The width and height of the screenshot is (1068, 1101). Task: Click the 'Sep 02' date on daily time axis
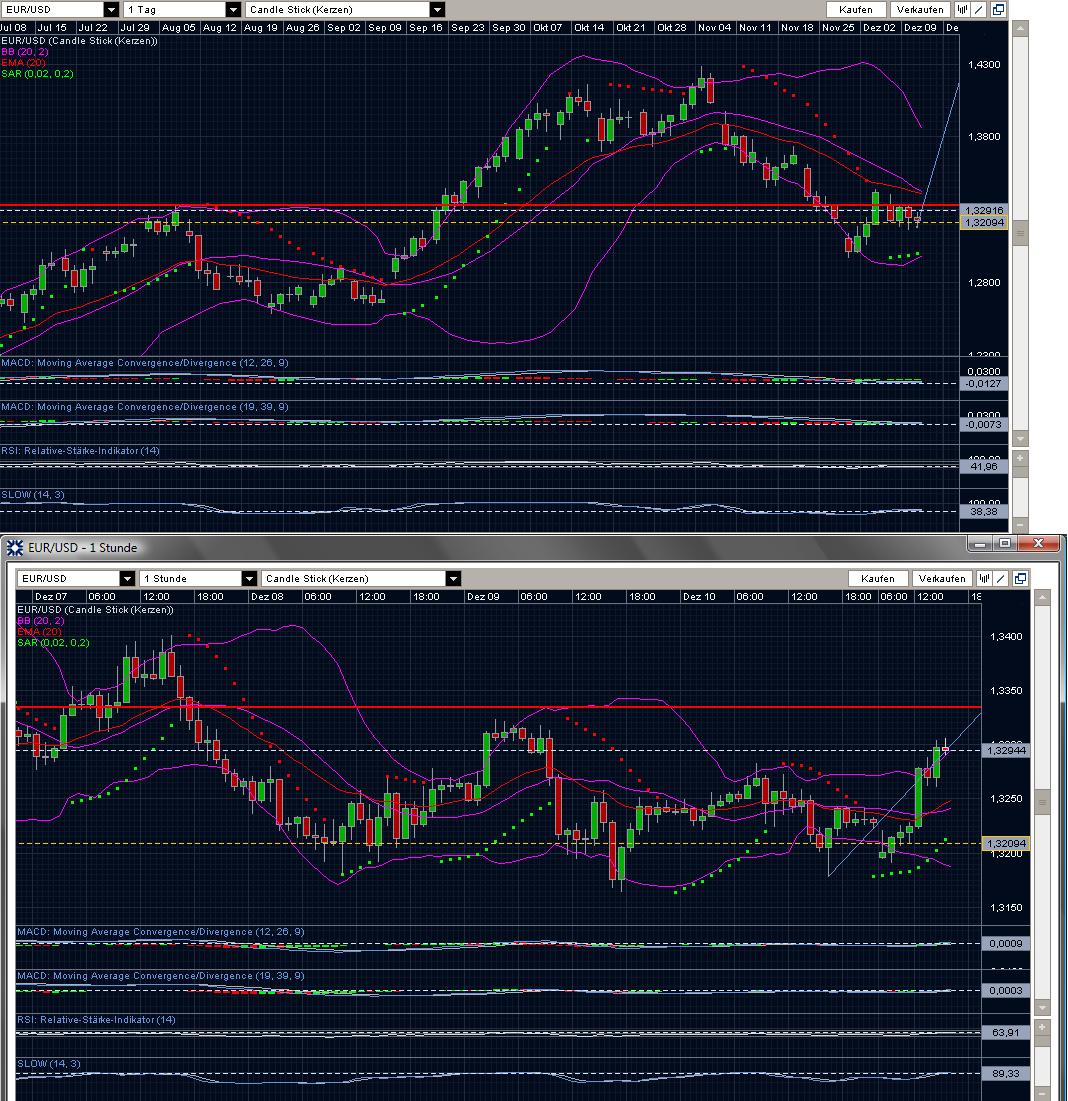(343, 28)
